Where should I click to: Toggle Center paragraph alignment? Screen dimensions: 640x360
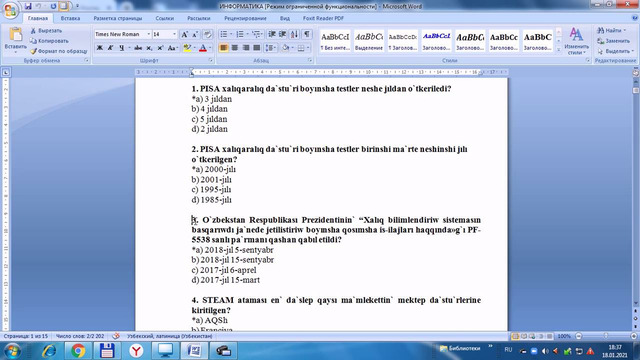coord(234,48)
